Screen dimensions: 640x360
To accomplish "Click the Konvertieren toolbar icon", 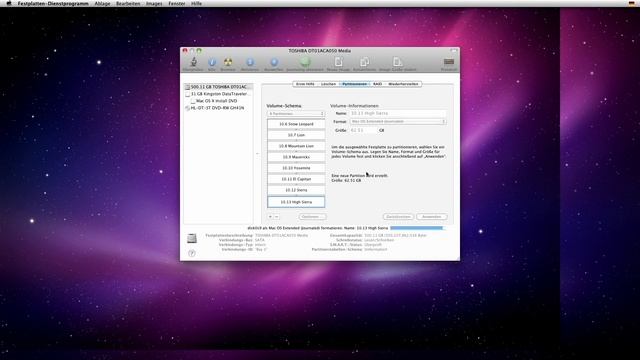I will tap(364, 62).
